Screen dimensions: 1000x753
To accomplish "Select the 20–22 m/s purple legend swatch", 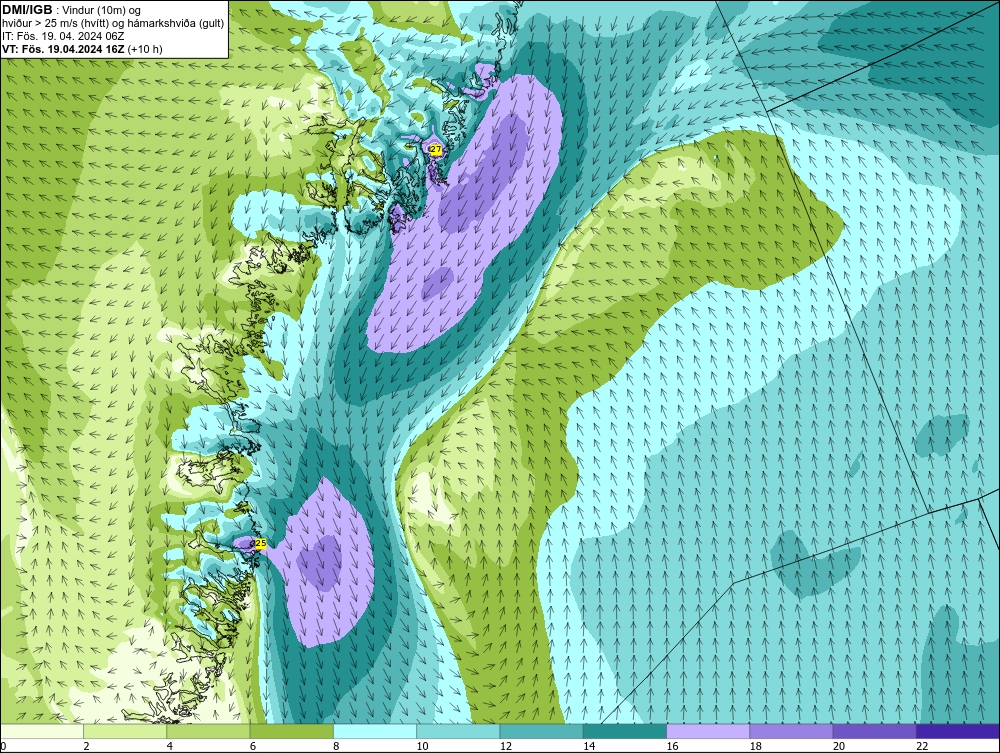I will pos(874,731).
